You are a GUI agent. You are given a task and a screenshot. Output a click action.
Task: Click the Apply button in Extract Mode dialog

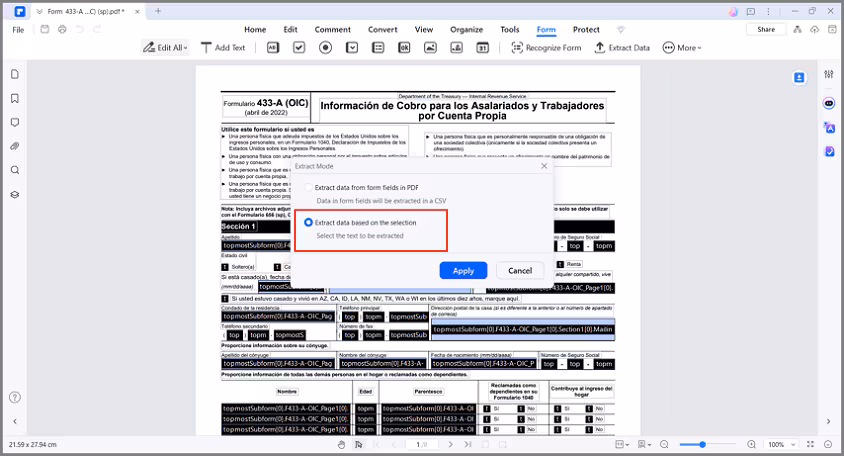coord(463,271)
